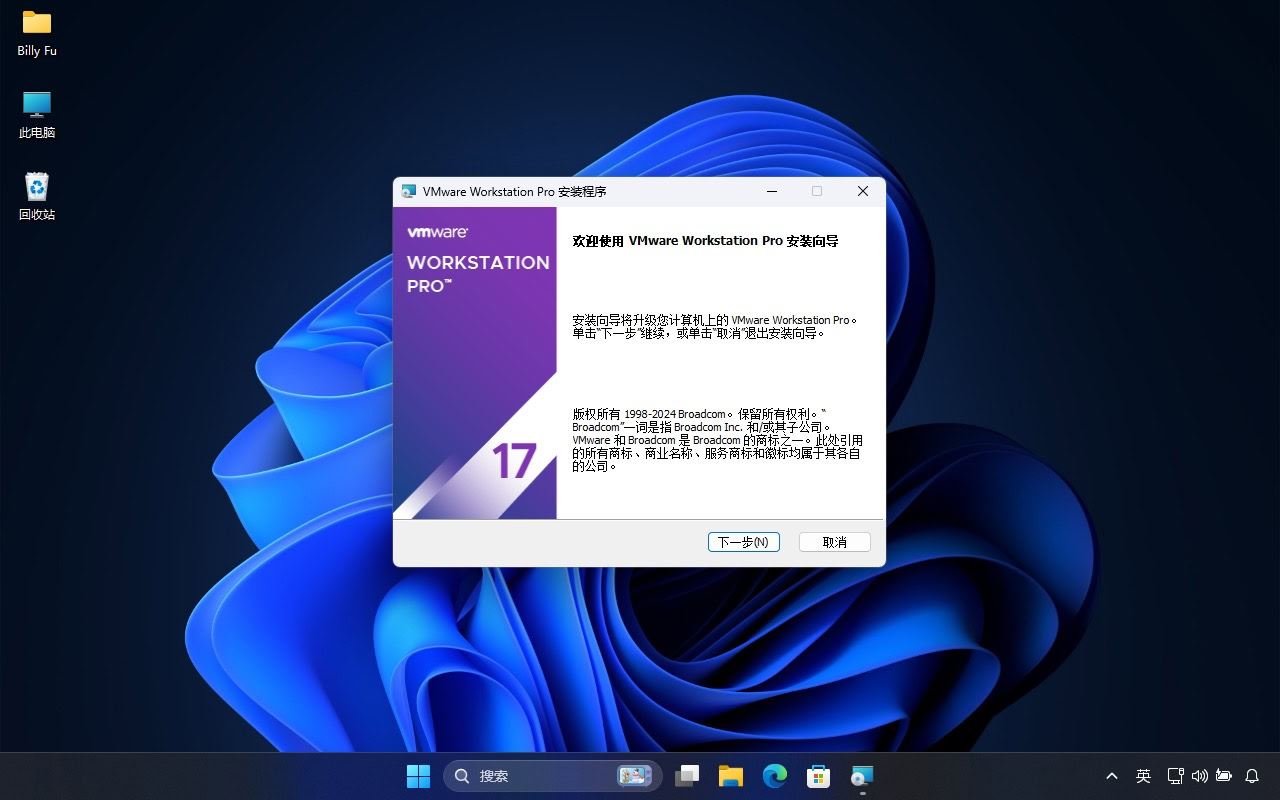This screenshot has height=800, width=1280.
Task: Open the network status tray icon
Action: tap(1175, 776)
